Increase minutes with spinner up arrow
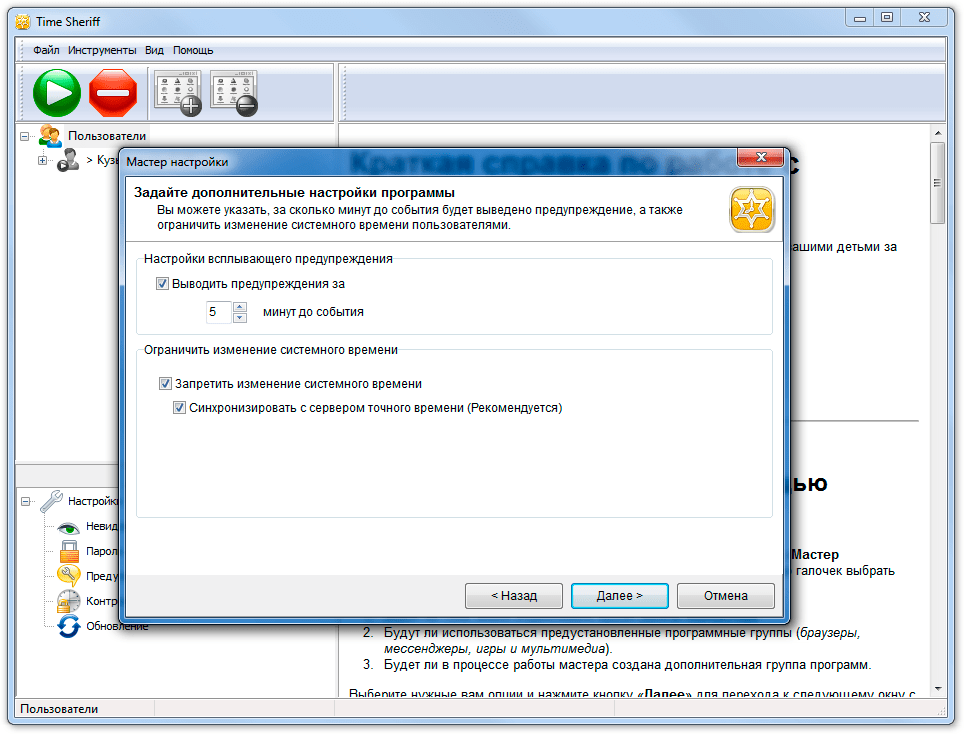964x734 pixels. [240, 307]
